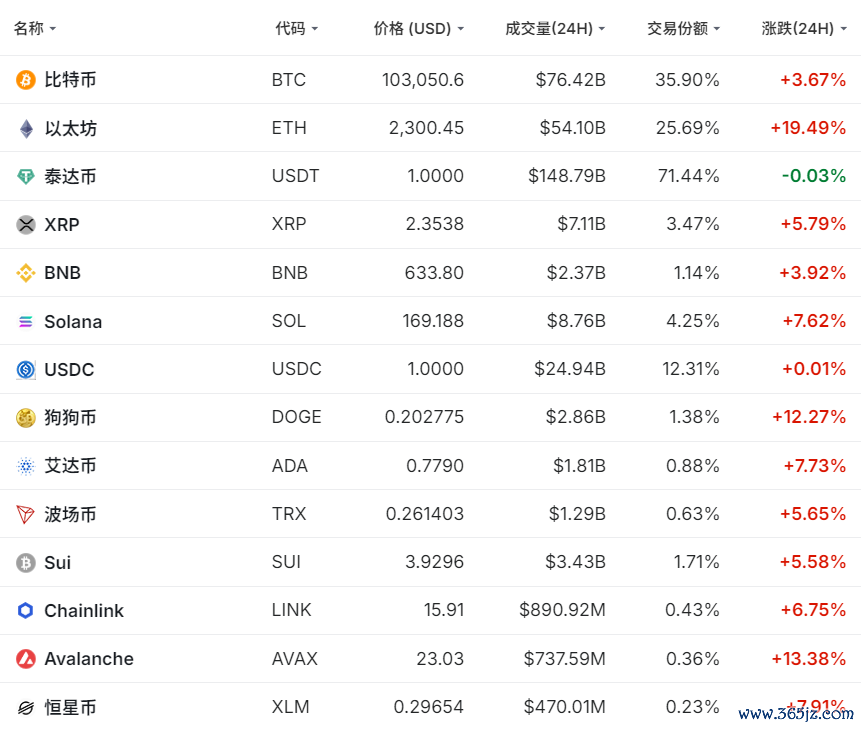Click the XRP coin icon
The height and width of the screenshot is (729, 861).
[x=26, y=225]
